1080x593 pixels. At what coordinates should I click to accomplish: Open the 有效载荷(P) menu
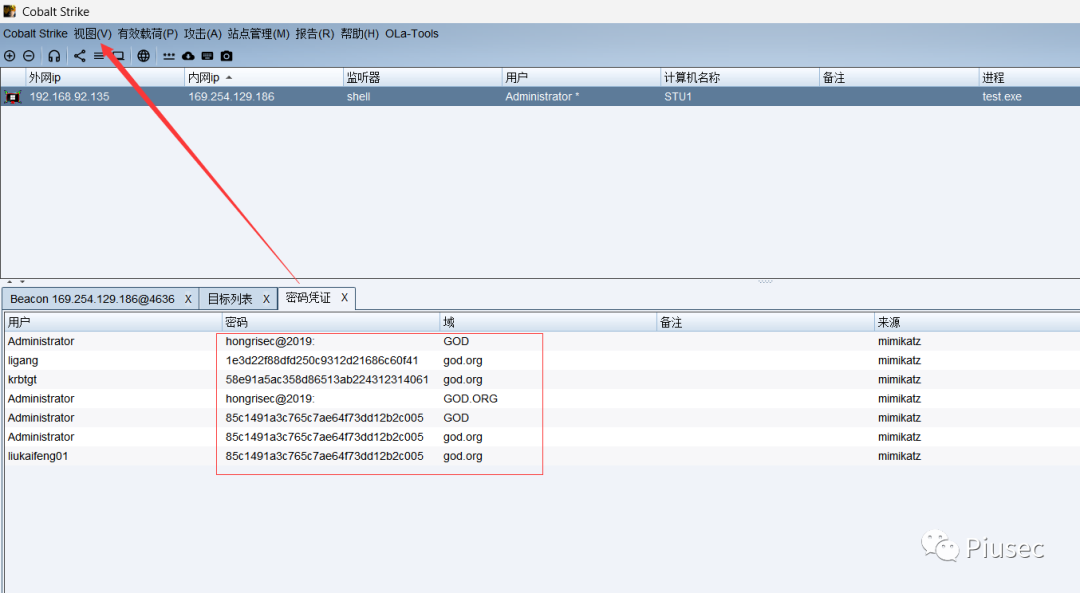pyautogui.click(x=147, y=34)
